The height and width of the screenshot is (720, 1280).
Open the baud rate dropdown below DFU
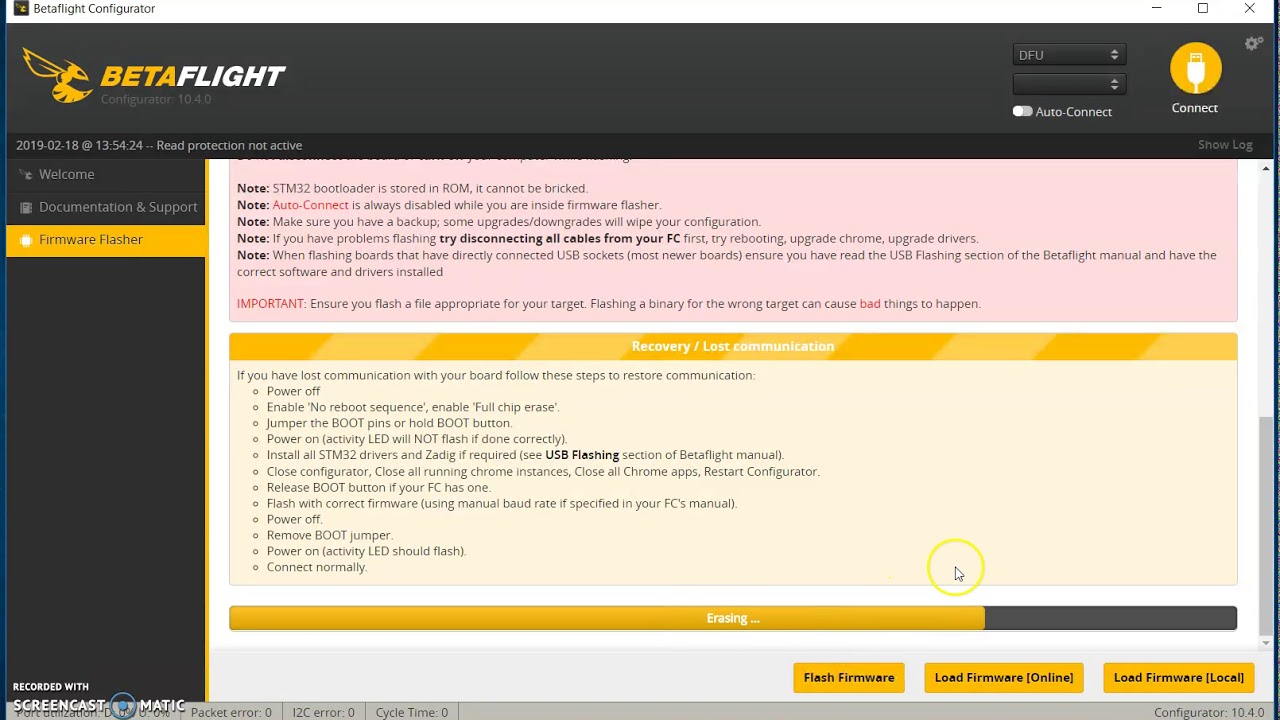click(x=1069, y=84)
